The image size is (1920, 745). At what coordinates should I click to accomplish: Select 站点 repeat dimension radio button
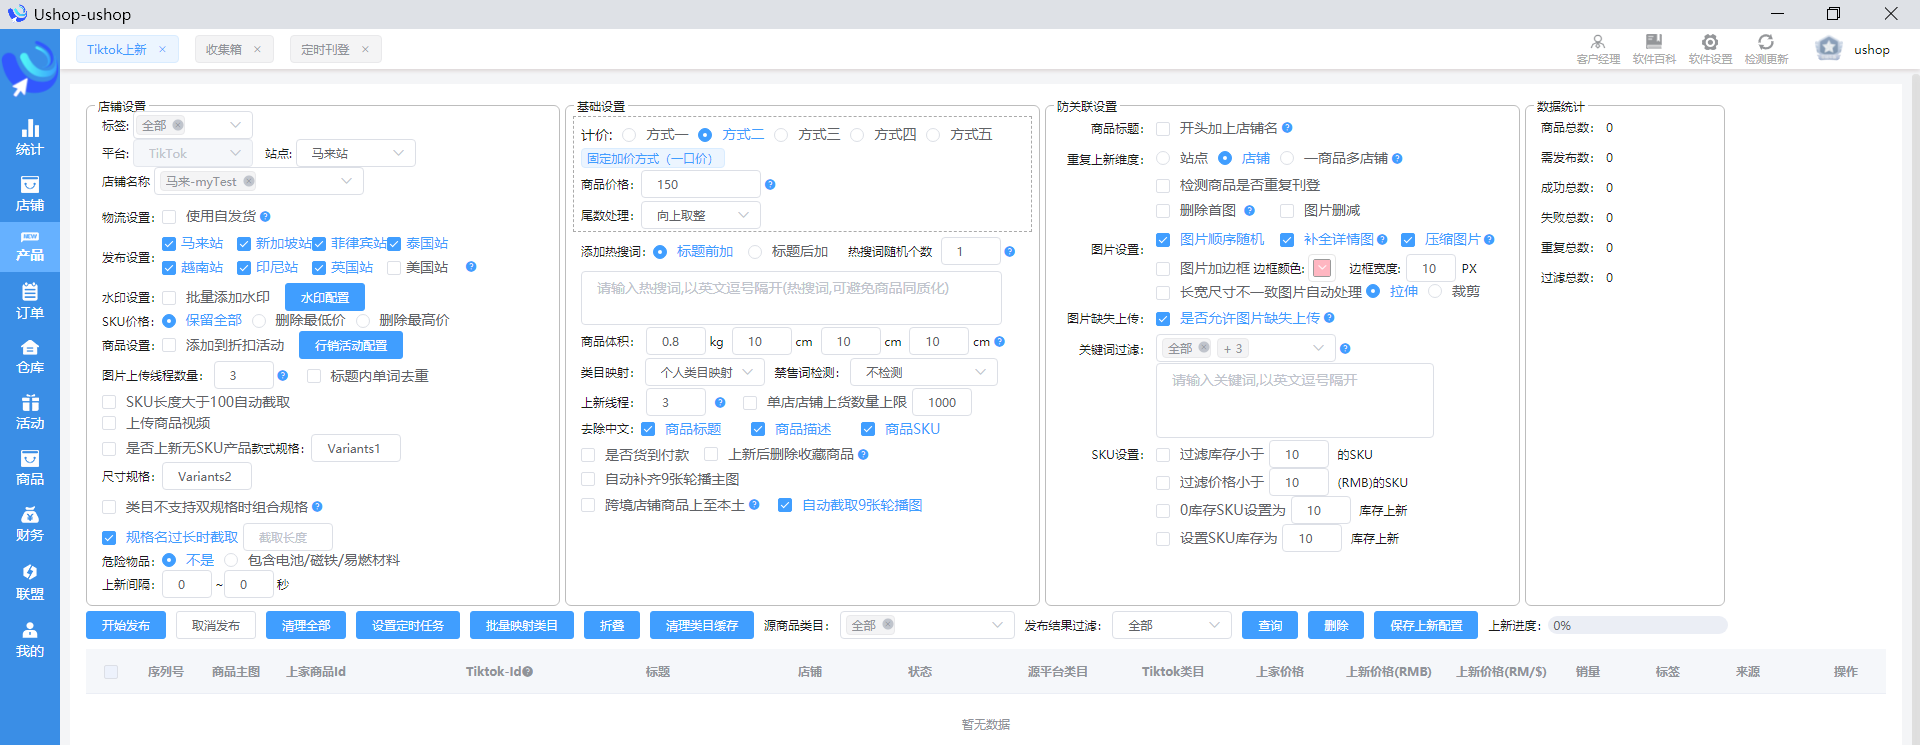tap(1163, 158)
